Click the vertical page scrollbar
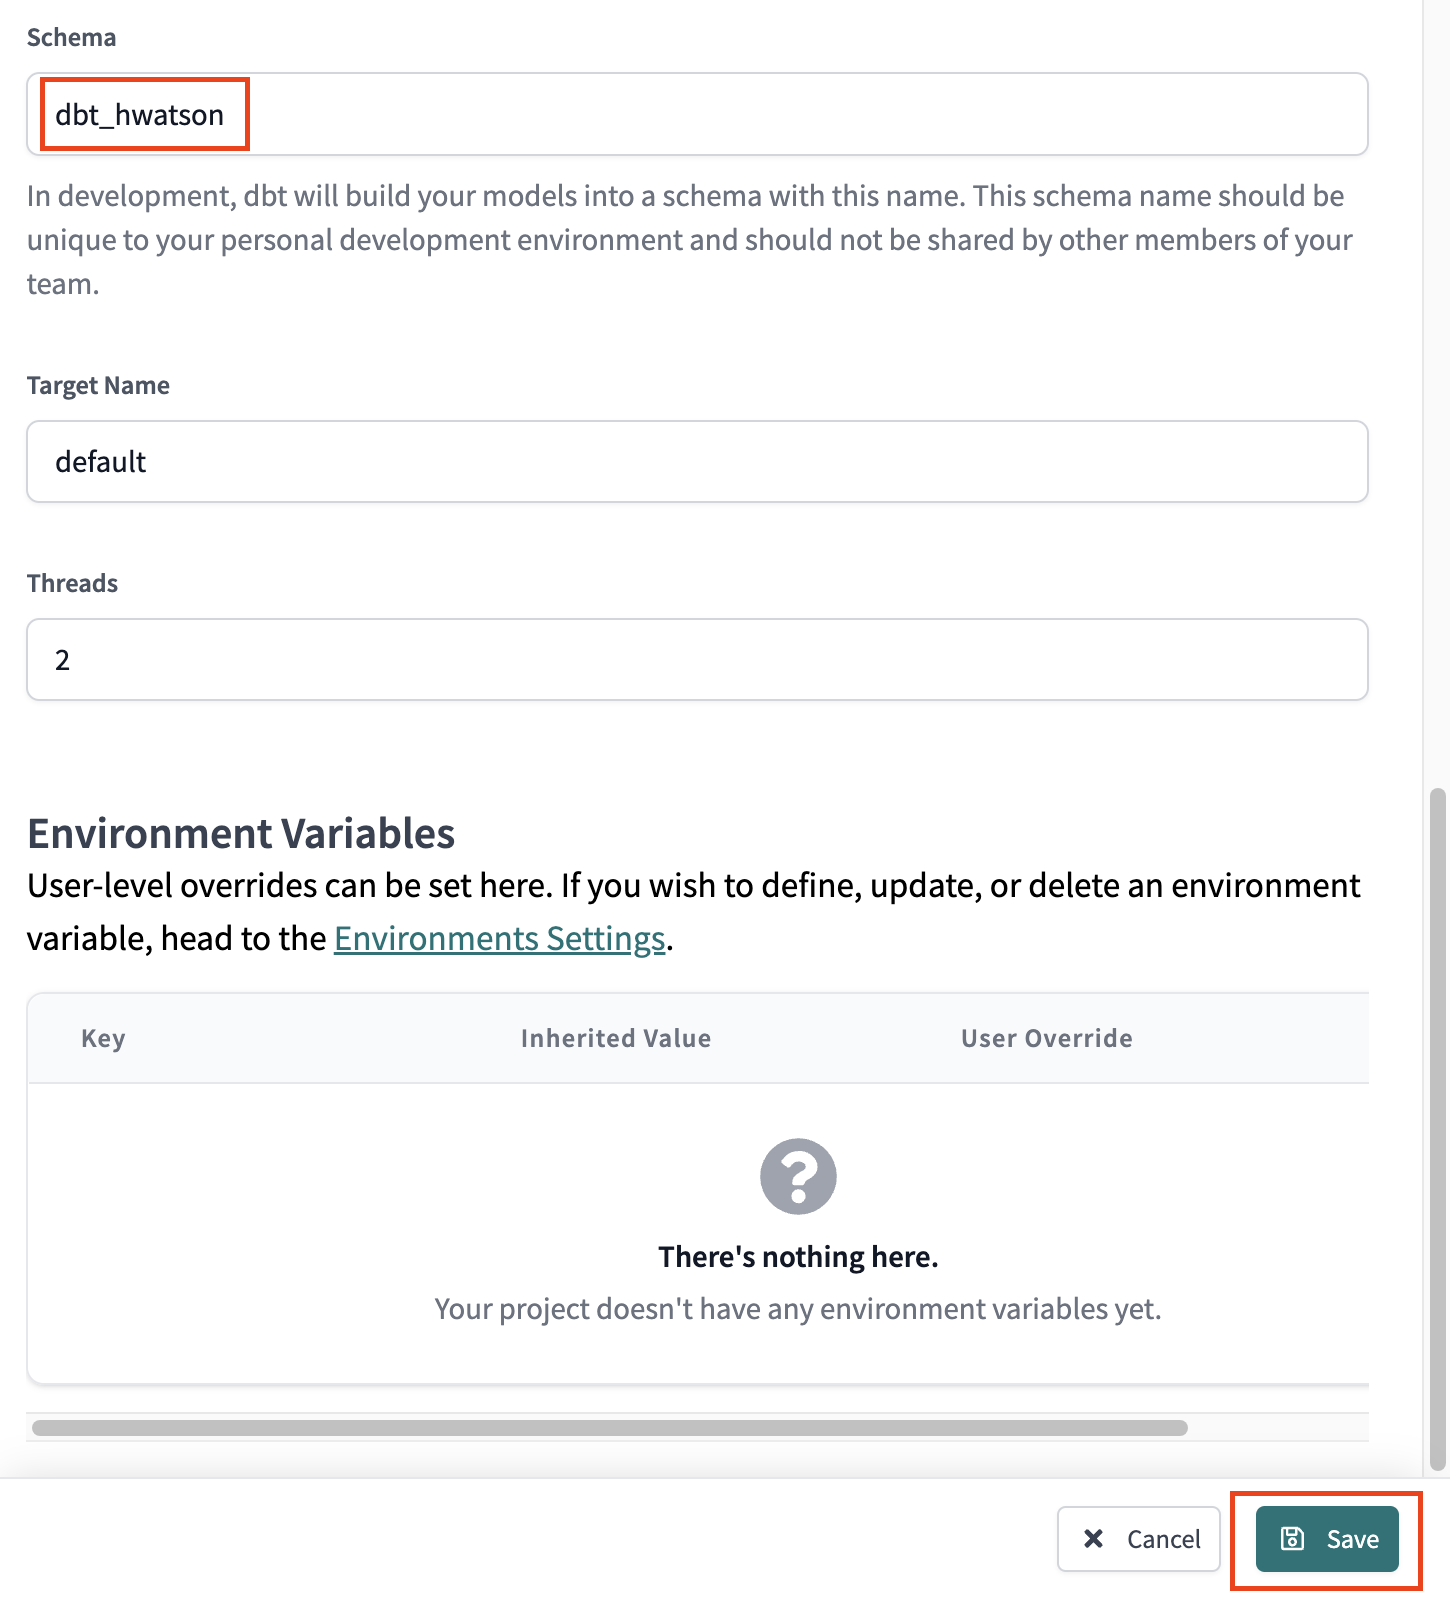This screenshot has height=1598, width=1450. 1438,1128
